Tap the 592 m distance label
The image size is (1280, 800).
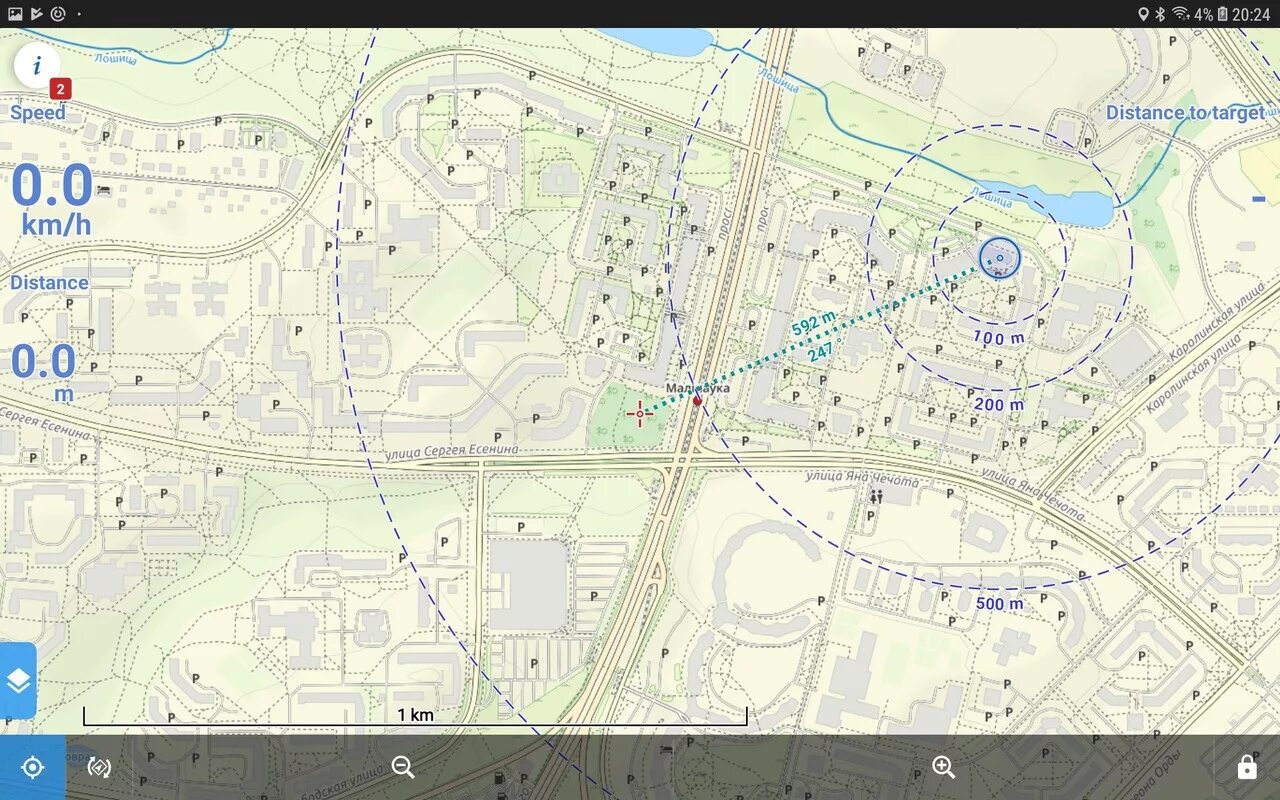[813, 322]
